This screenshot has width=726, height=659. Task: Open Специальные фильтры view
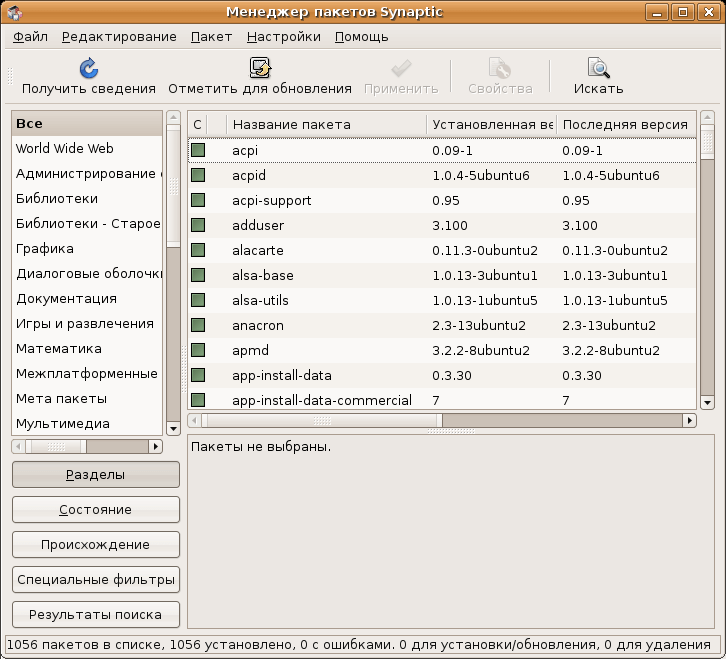96,579
